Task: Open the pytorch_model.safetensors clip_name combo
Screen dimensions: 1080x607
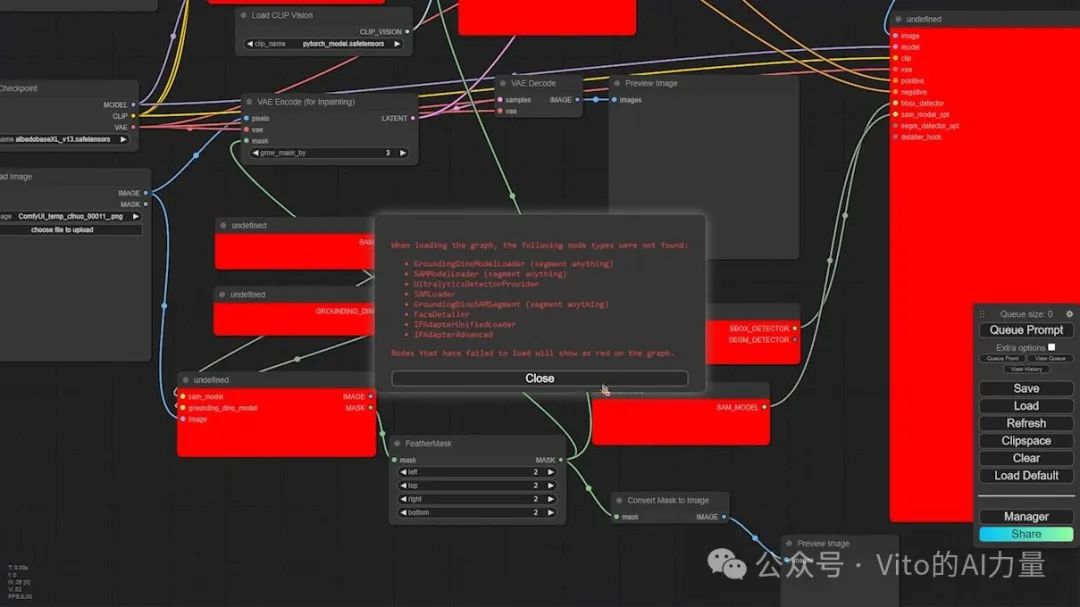Action: click(323, 43)
